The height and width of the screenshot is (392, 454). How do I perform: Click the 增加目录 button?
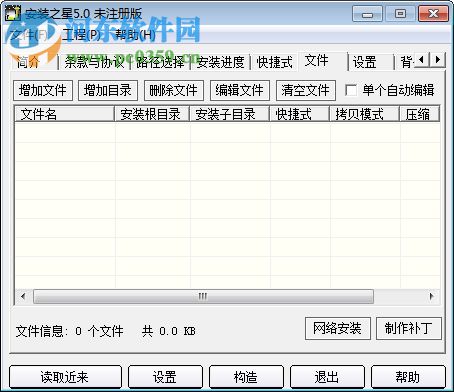[x=108, y=90]
